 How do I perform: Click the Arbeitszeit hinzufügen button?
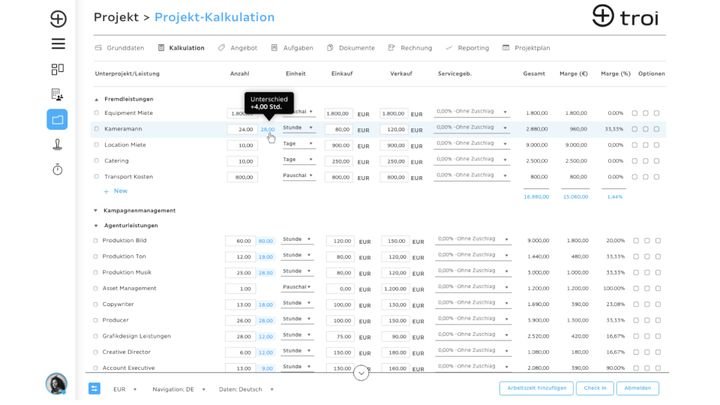click(536, 388)
